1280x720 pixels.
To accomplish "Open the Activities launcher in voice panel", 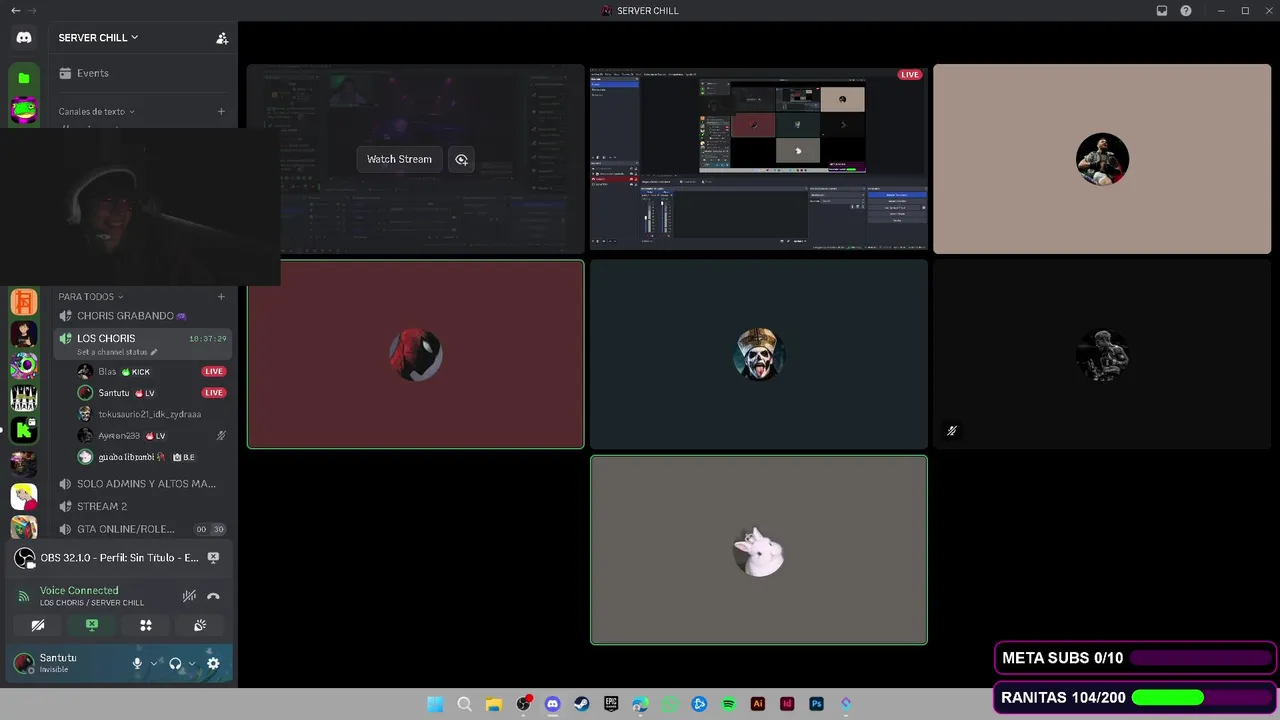I will point(146,625).
